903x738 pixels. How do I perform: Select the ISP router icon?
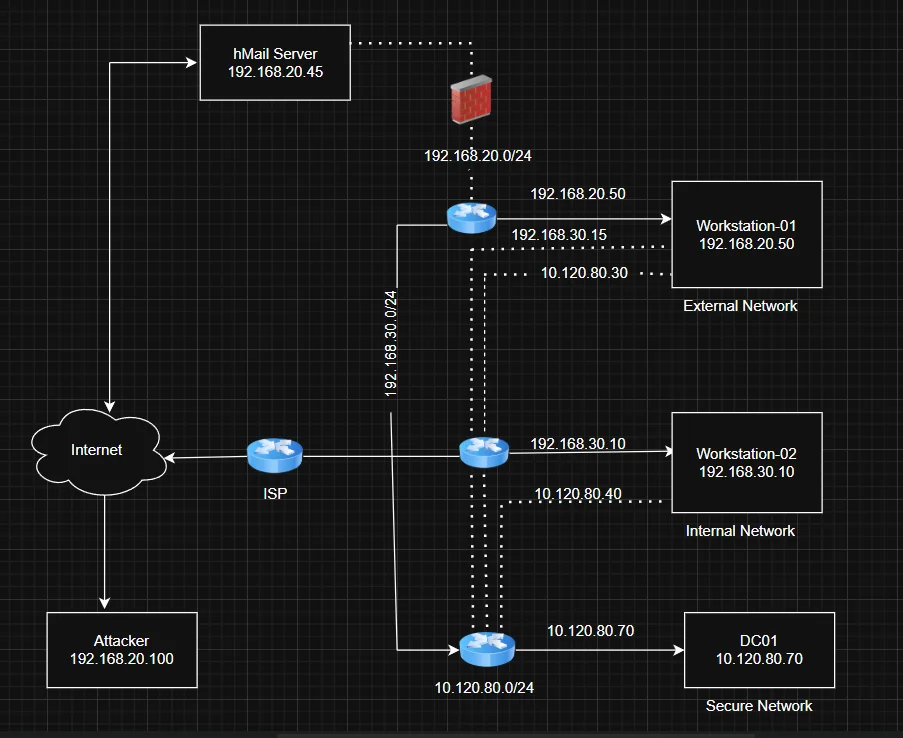pyautogui.click(x=274, y=455)
